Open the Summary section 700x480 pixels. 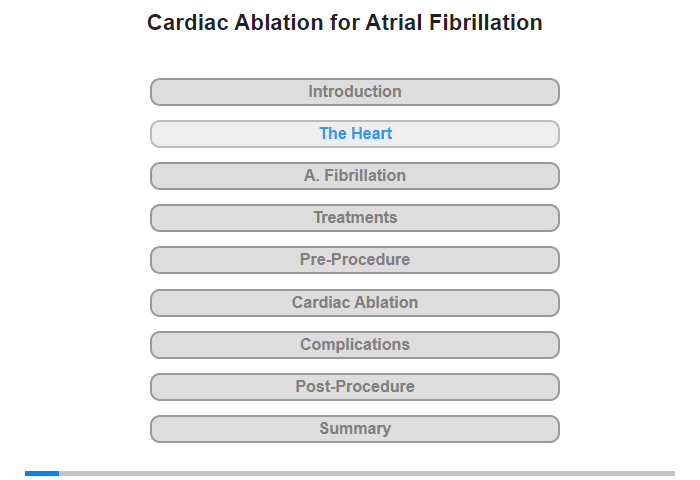354,429
